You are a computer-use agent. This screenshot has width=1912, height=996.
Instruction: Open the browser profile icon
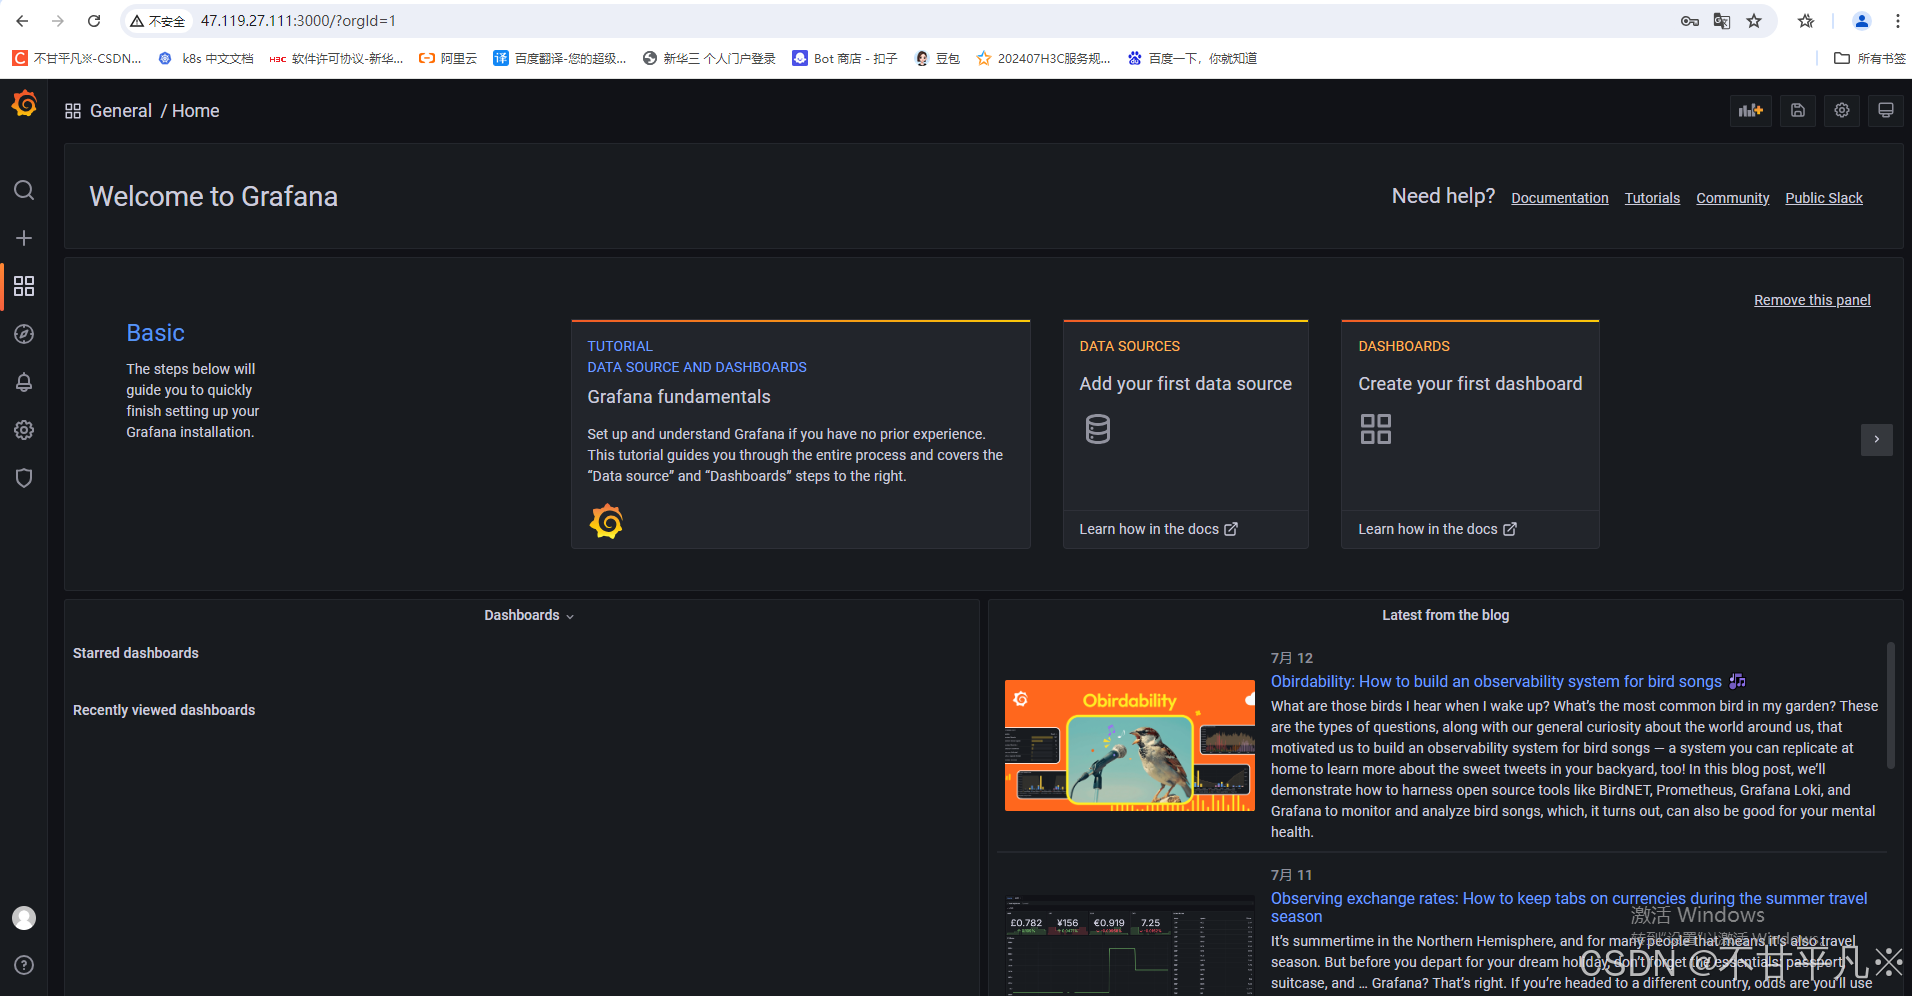pyautogui.click(x=1862, y=21)
